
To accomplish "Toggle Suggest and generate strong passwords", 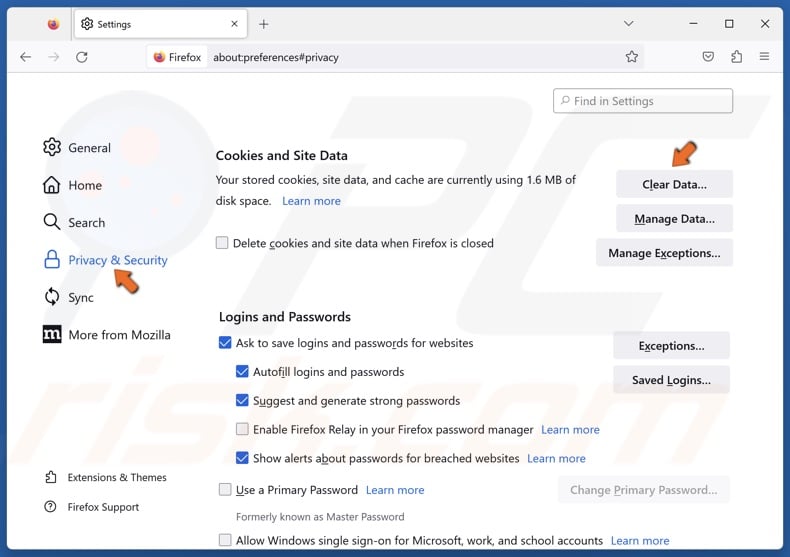I will (x=242, y=400).
